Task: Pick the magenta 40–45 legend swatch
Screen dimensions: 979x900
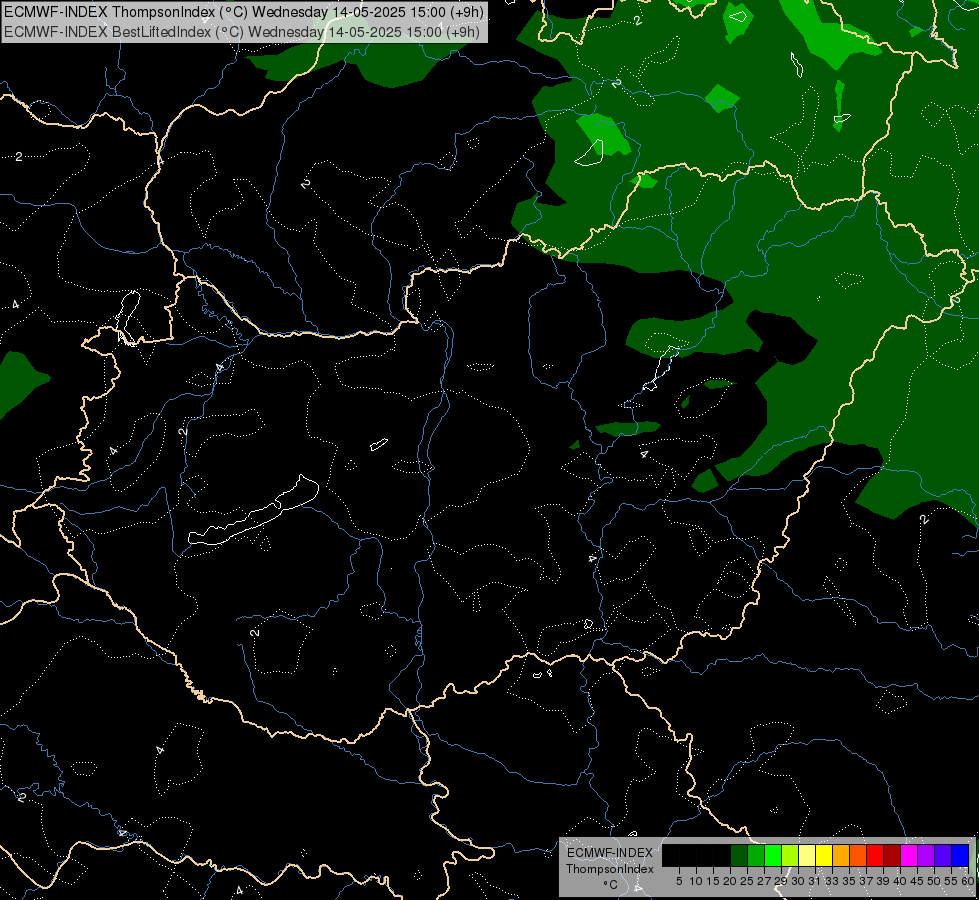Action: pyautogui.click(x=909, y=855)
